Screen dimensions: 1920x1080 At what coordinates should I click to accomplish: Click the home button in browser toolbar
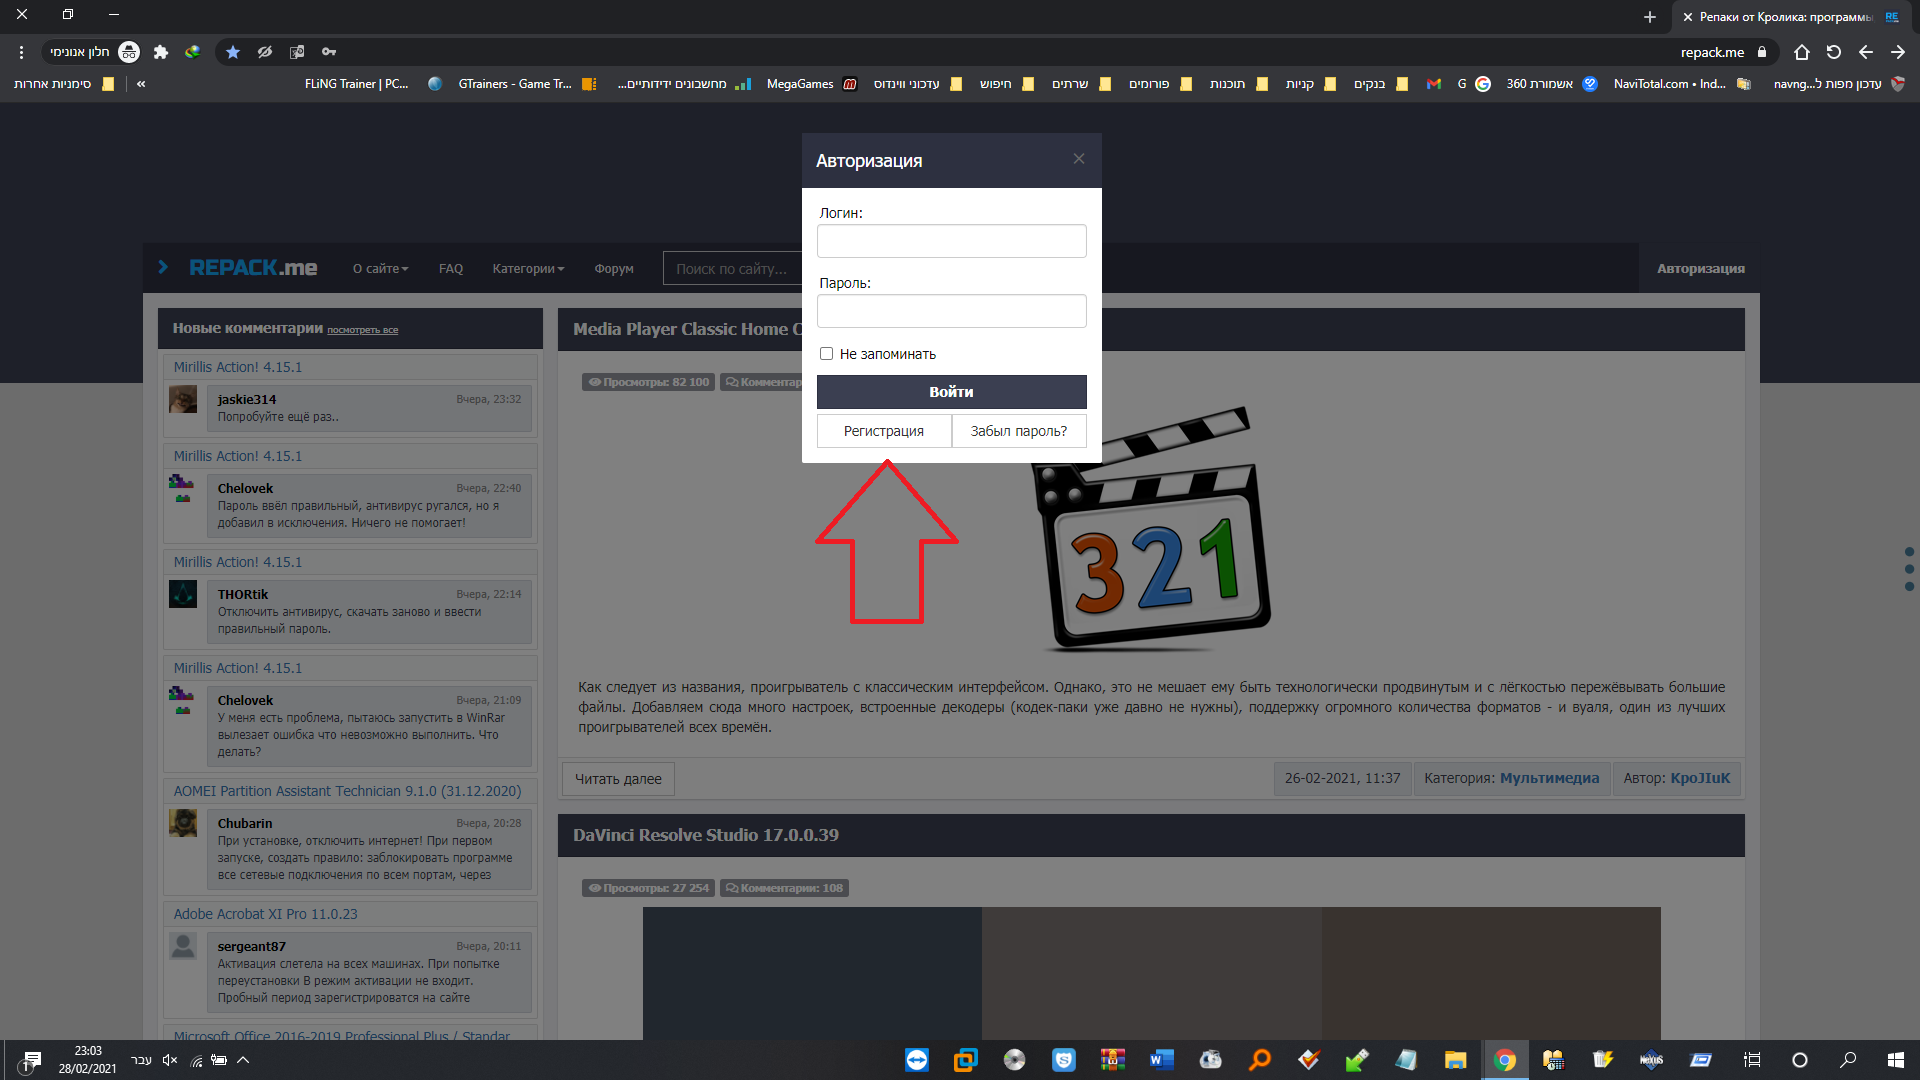point(1802,52)
